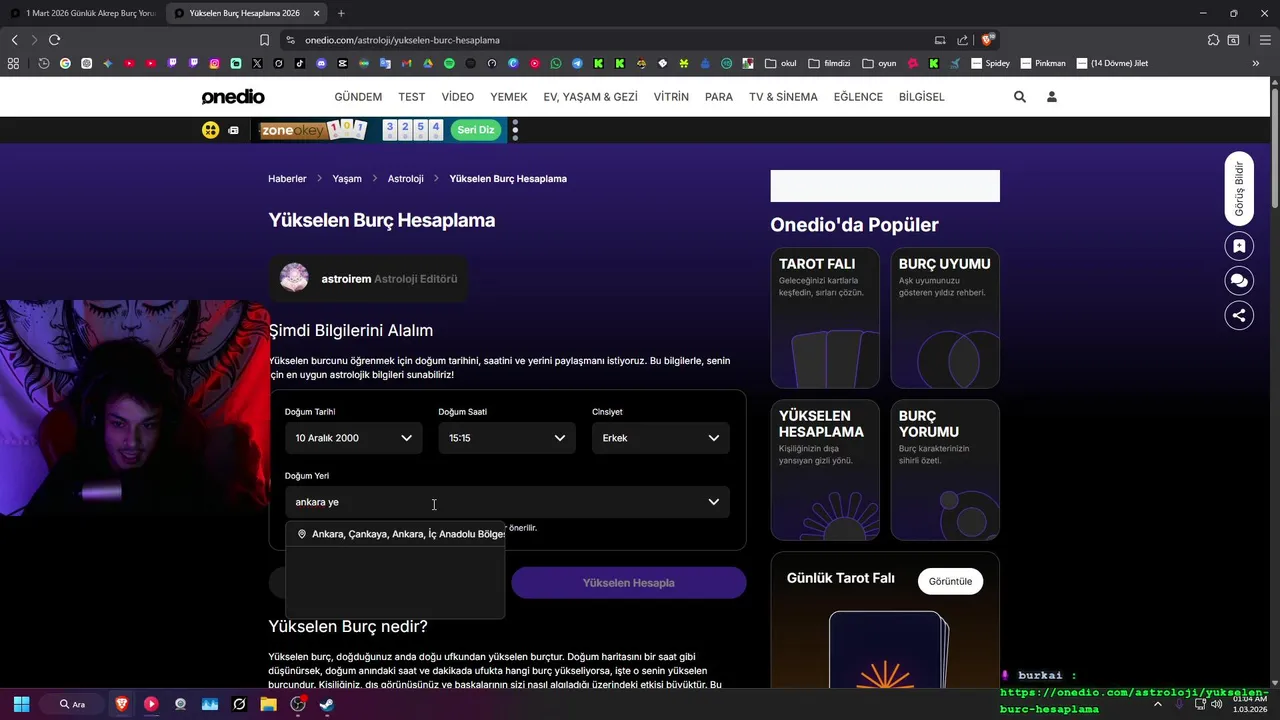The image size is (1280, 720).
Task: Show more bookmarks via double chevron
Action: tap(1255, 63)
